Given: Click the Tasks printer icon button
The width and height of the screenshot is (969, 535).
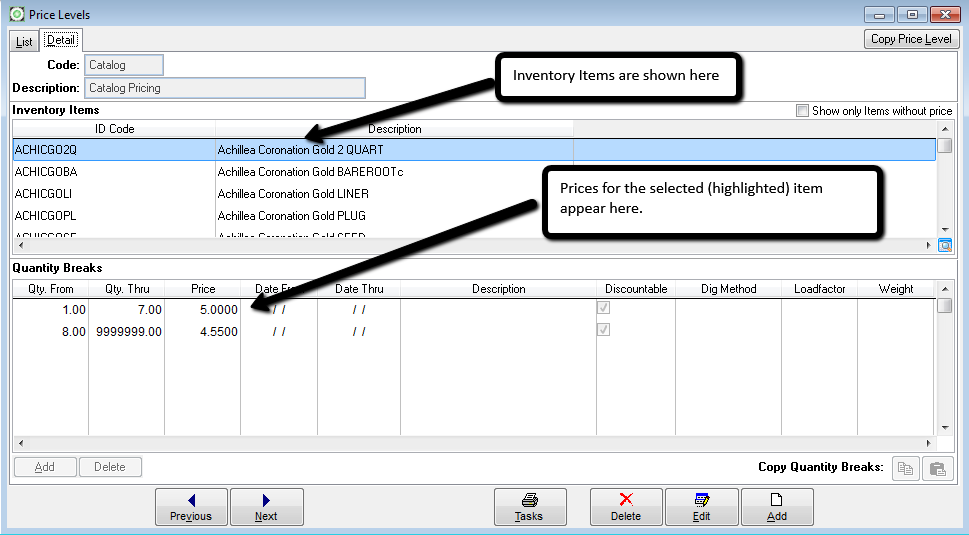Looking at the screenshot, I should click(x=530, y=507).
